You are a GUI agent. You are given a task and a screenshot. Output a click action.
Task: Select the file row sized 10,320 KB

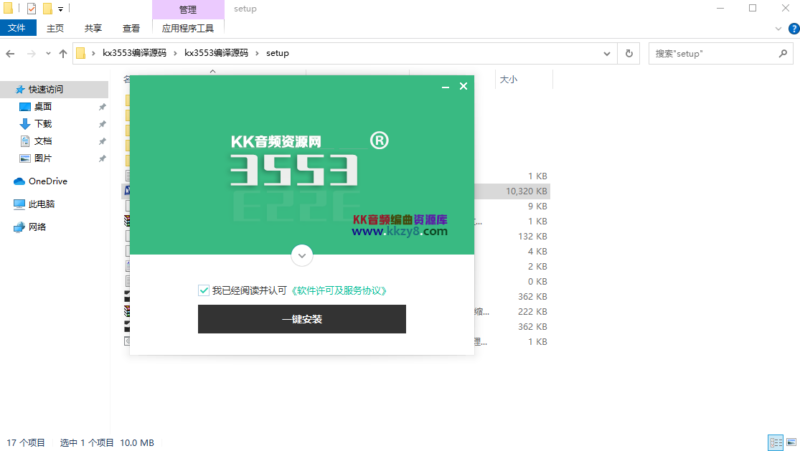337,191
